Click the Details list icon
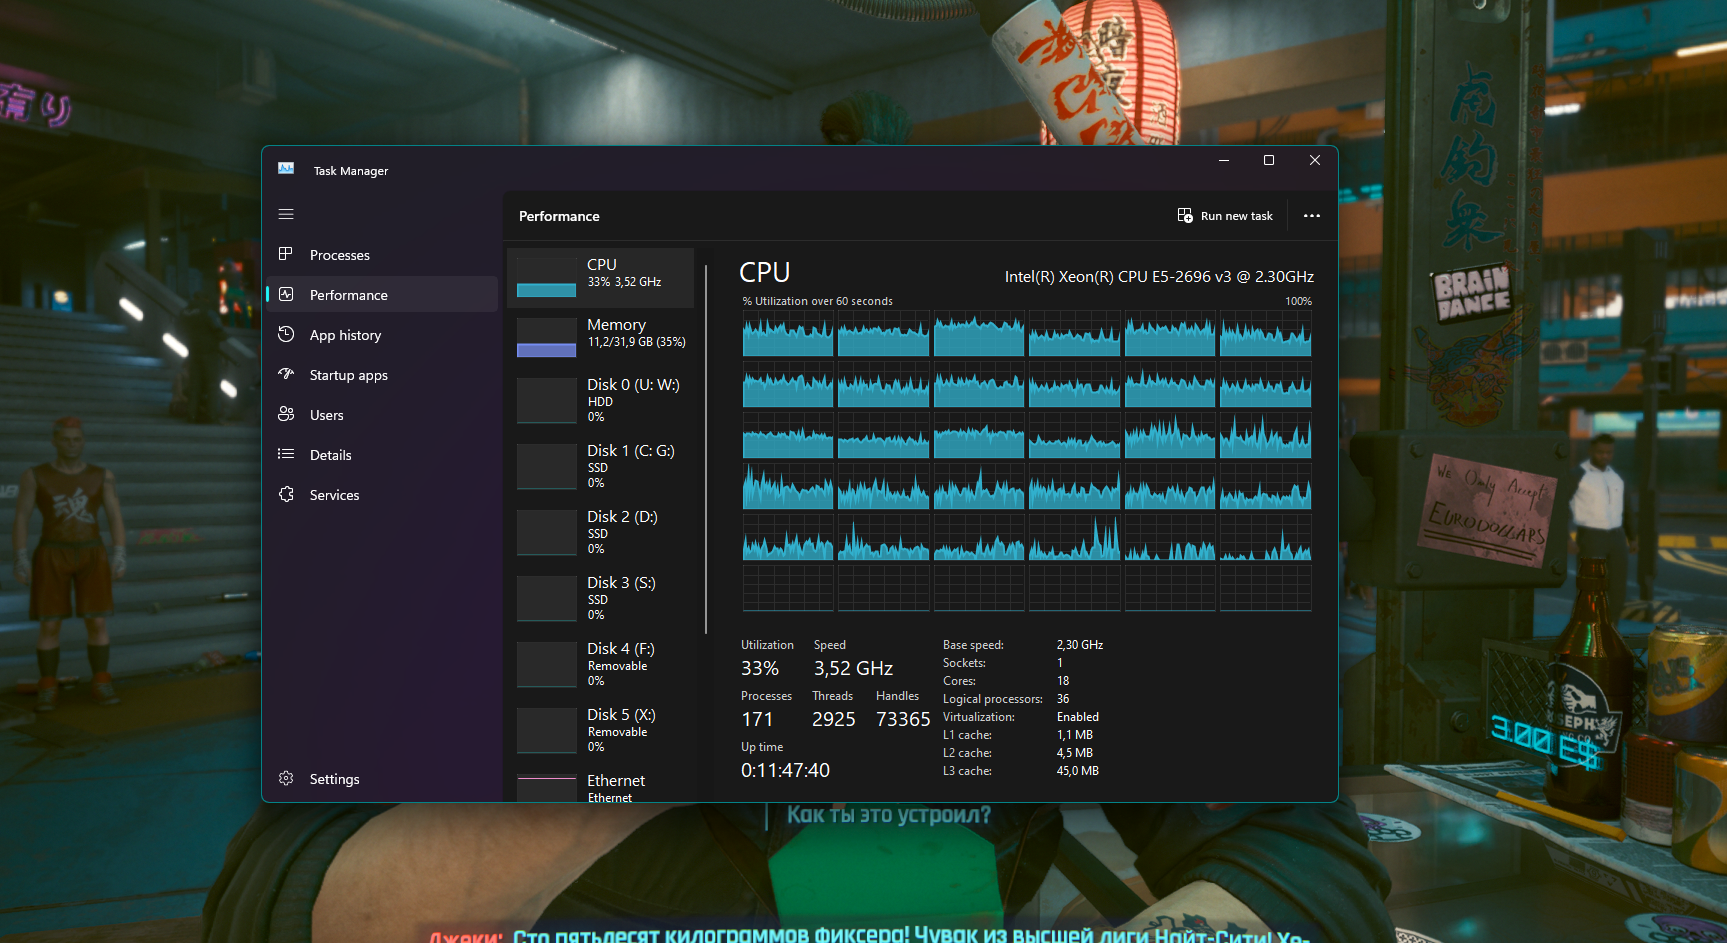Image resolution: width=1727 pixels, height=943 pixels. click(x=286, y=454)
